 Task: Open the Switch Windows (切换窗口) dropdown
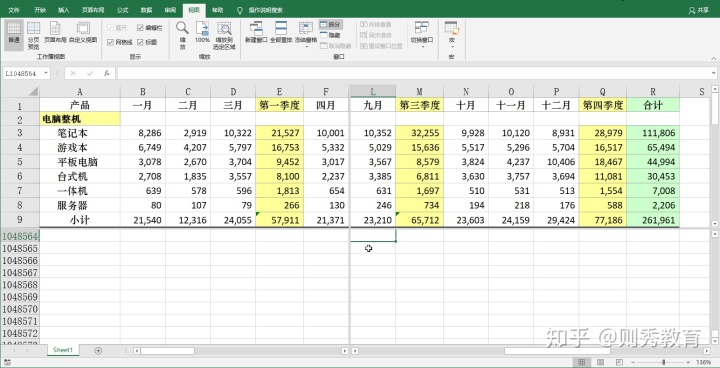point(422,35)
